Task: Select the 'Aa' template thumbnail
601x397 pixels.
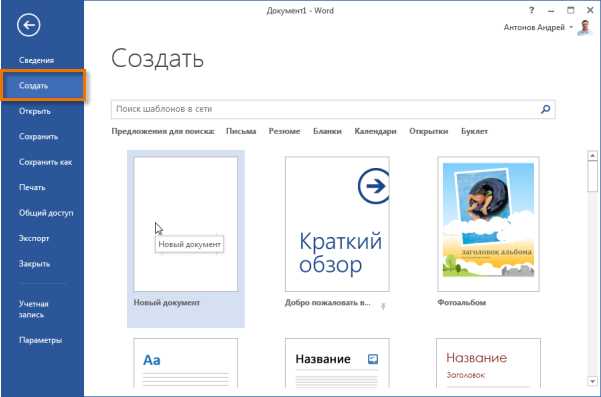Action: (186, 363)
